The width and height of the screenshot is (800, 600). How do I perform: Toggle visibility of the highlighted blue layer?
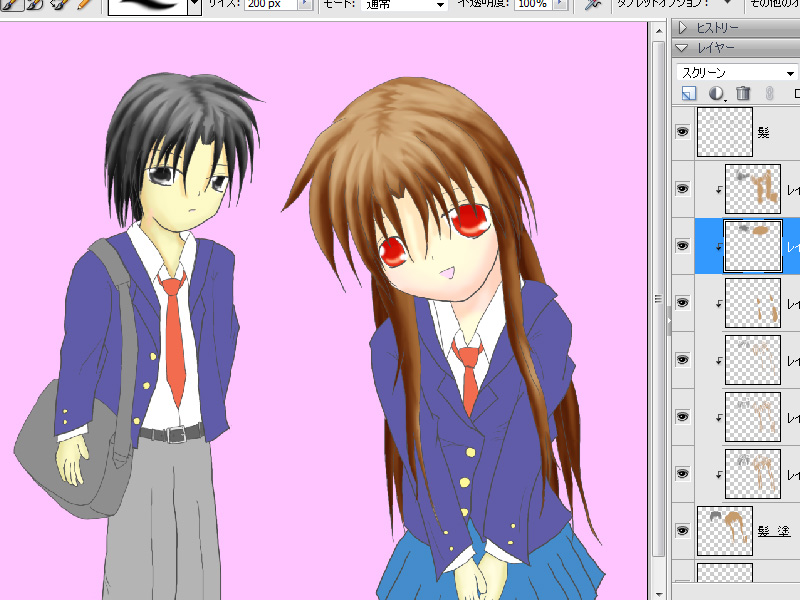point(683,246)
